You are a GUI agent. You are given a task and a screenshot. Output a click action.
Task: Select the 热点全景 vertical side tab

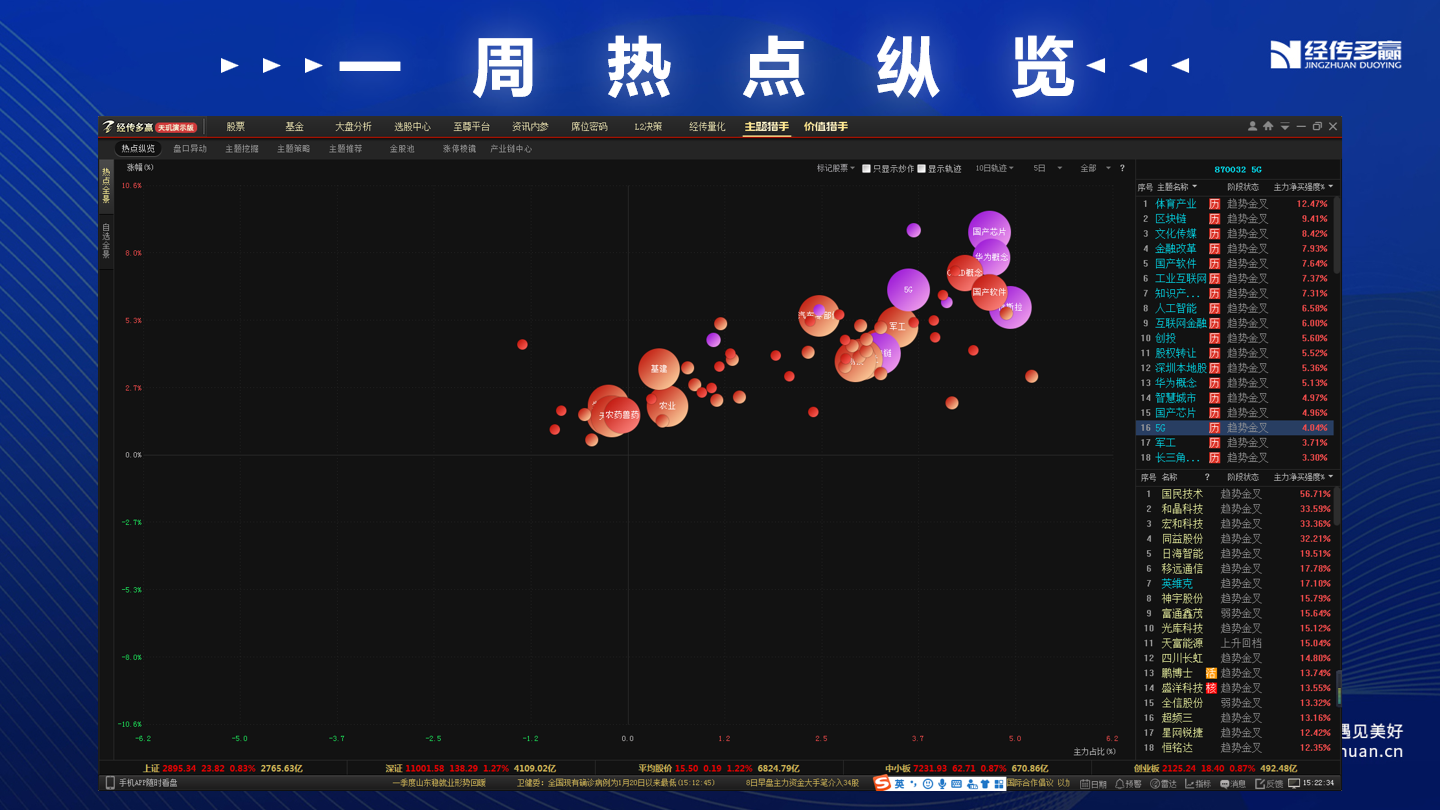106,186
